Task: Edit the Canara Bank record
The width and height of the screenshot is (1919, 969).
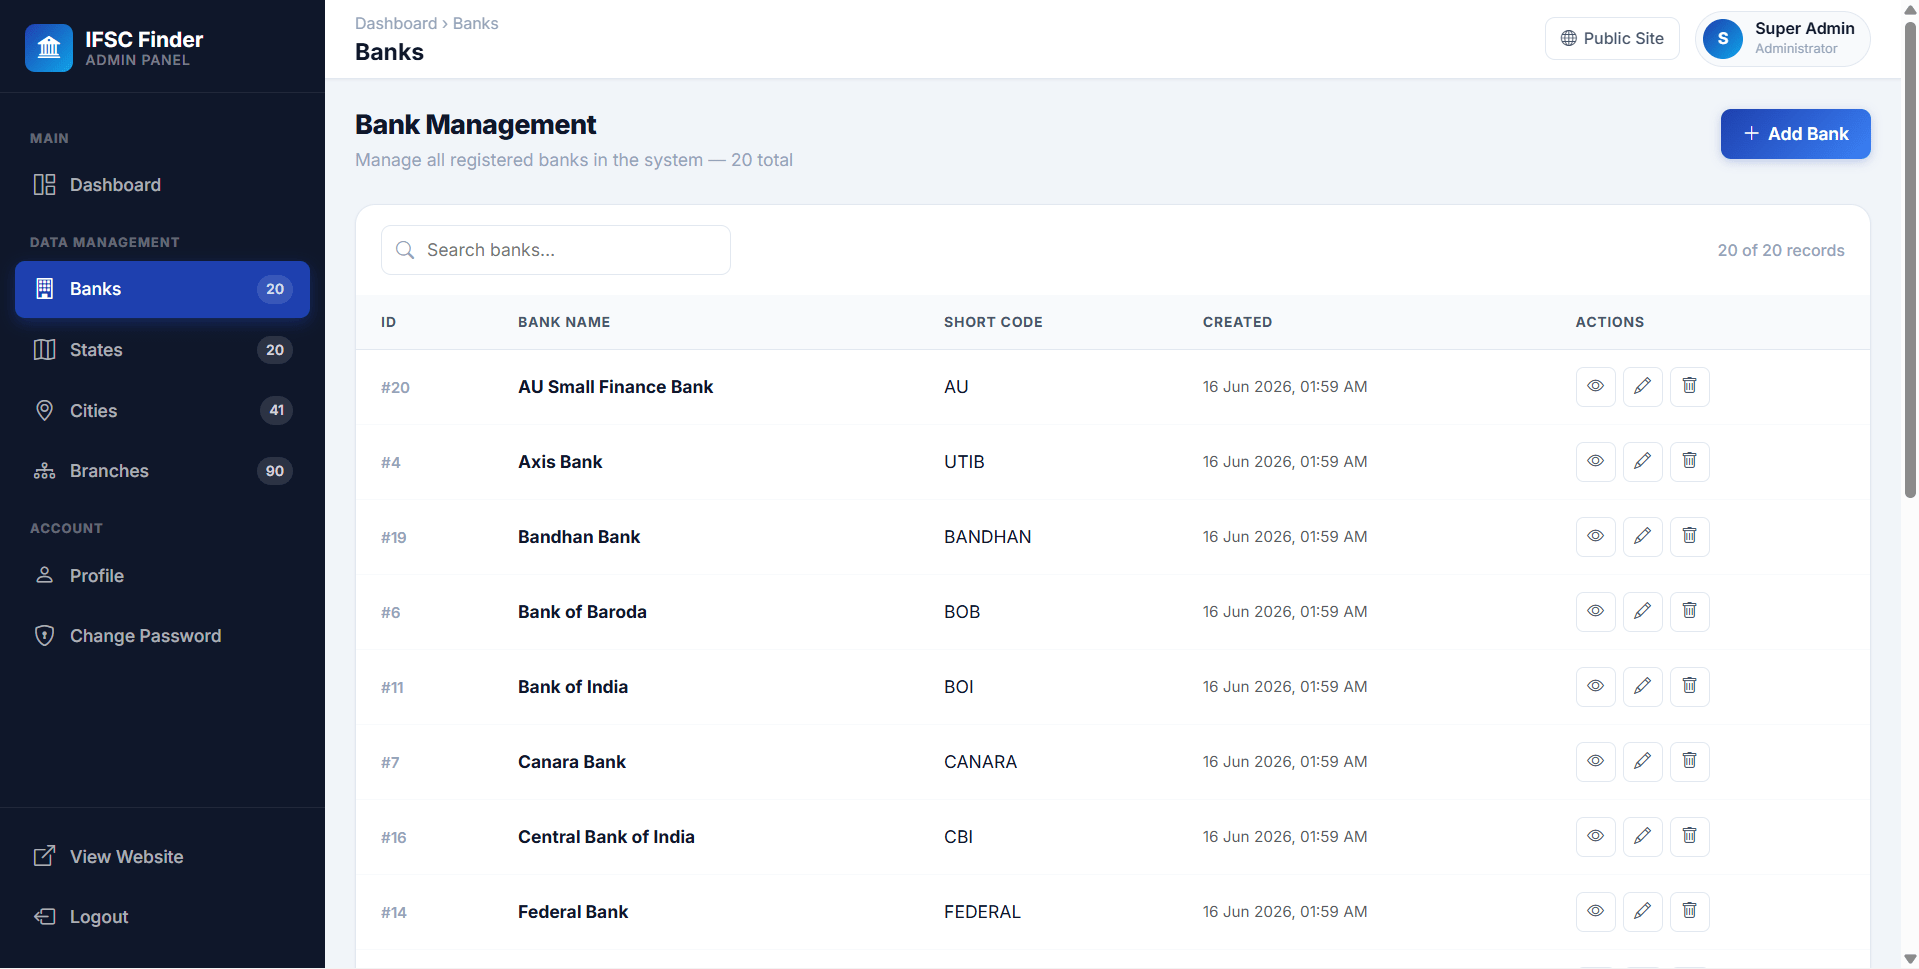Action: tap(1642, 761)
